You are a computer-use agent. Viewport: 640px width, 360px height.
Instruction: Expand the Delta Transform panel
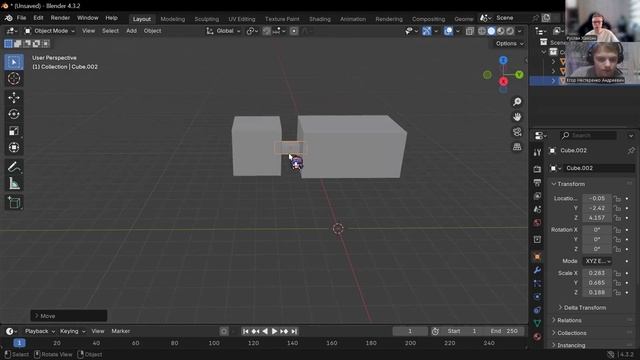pos(582,308)
